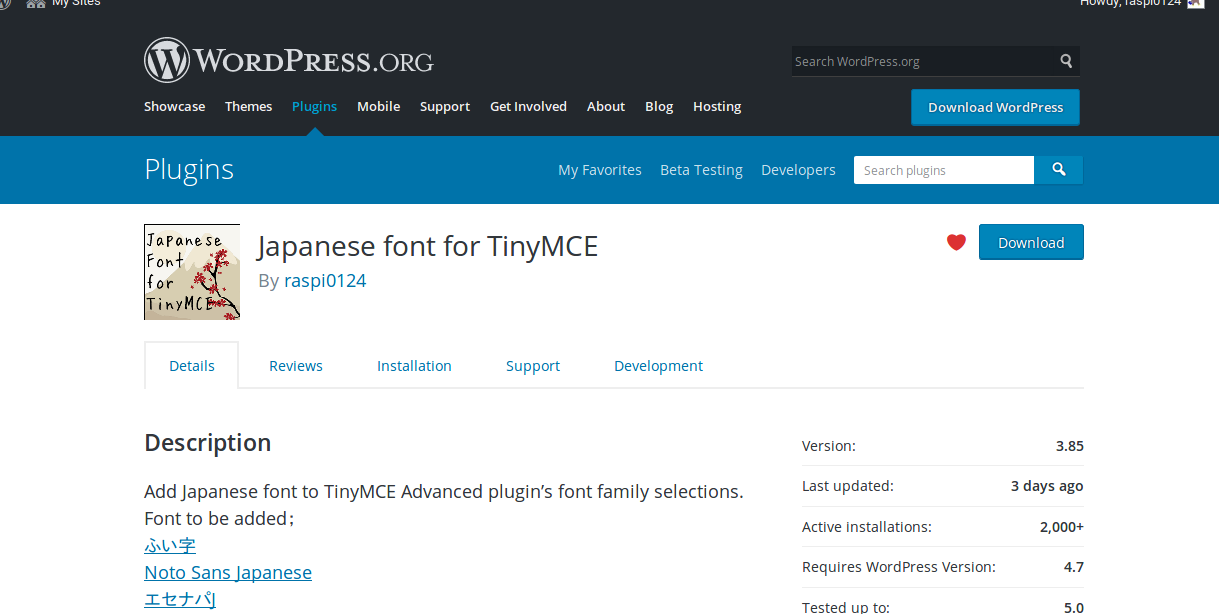Image resolution: width=1219 pixels, height=614 pixels.
Task: Open the About page link
Action: click(x=606, y=106)
